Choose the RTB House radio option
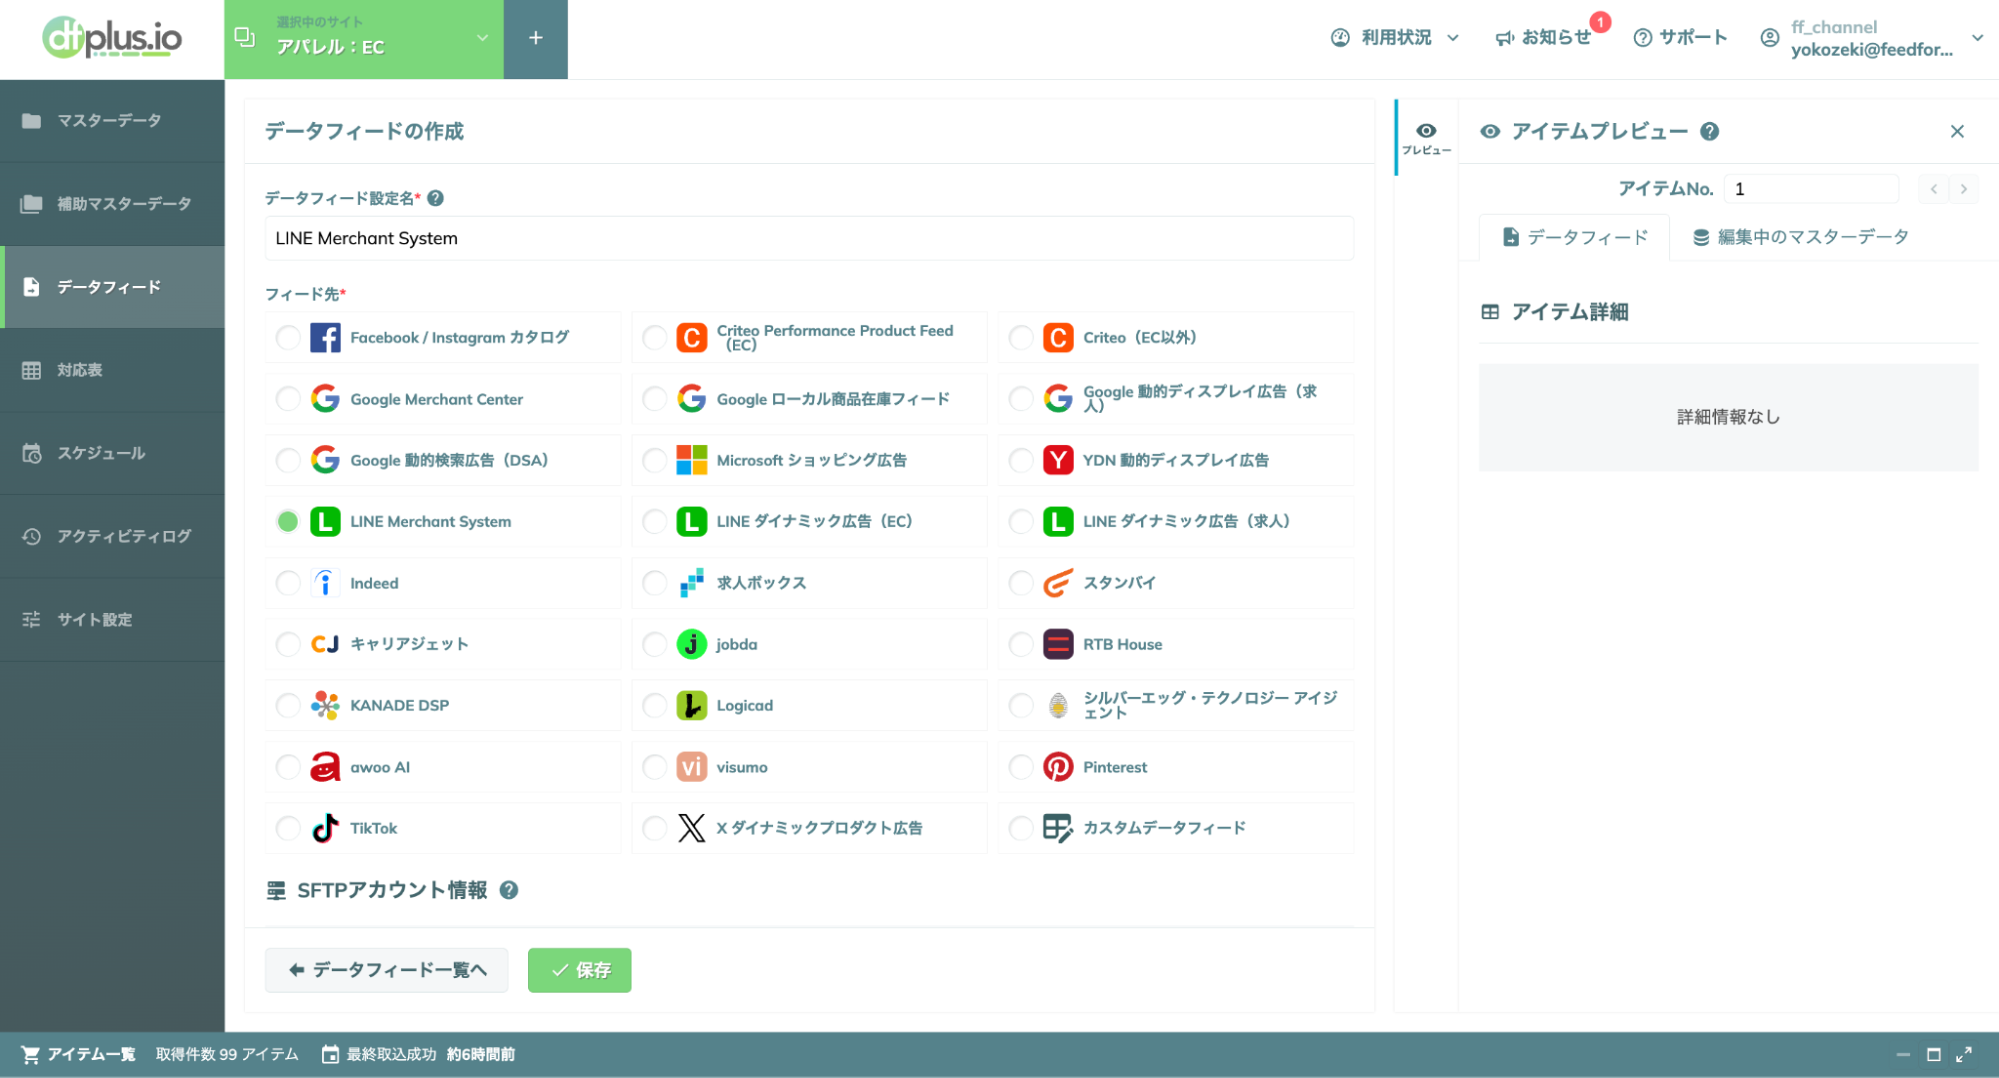 [x=1021, y=644]
